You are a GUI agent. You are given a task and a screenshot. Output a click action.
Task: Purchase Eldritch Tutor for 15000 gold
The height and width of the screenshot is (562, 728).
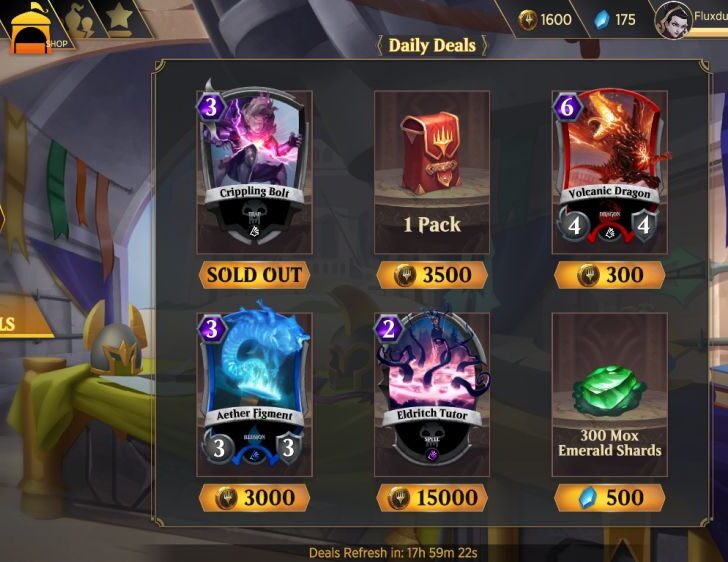pos(432,497)
